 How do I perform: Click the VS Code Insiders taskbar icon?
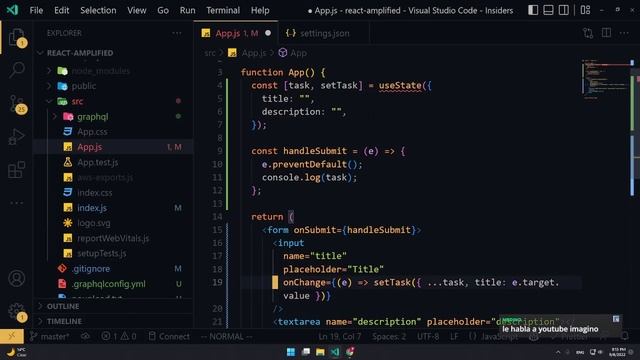coord(335,352)
